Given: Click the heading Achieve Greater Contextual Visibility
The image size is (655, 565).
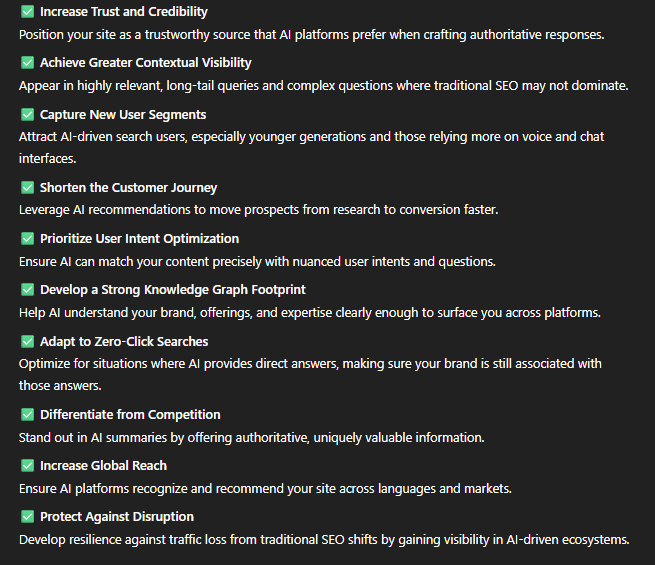Looking at the screenshot, I should click(146, 63).
